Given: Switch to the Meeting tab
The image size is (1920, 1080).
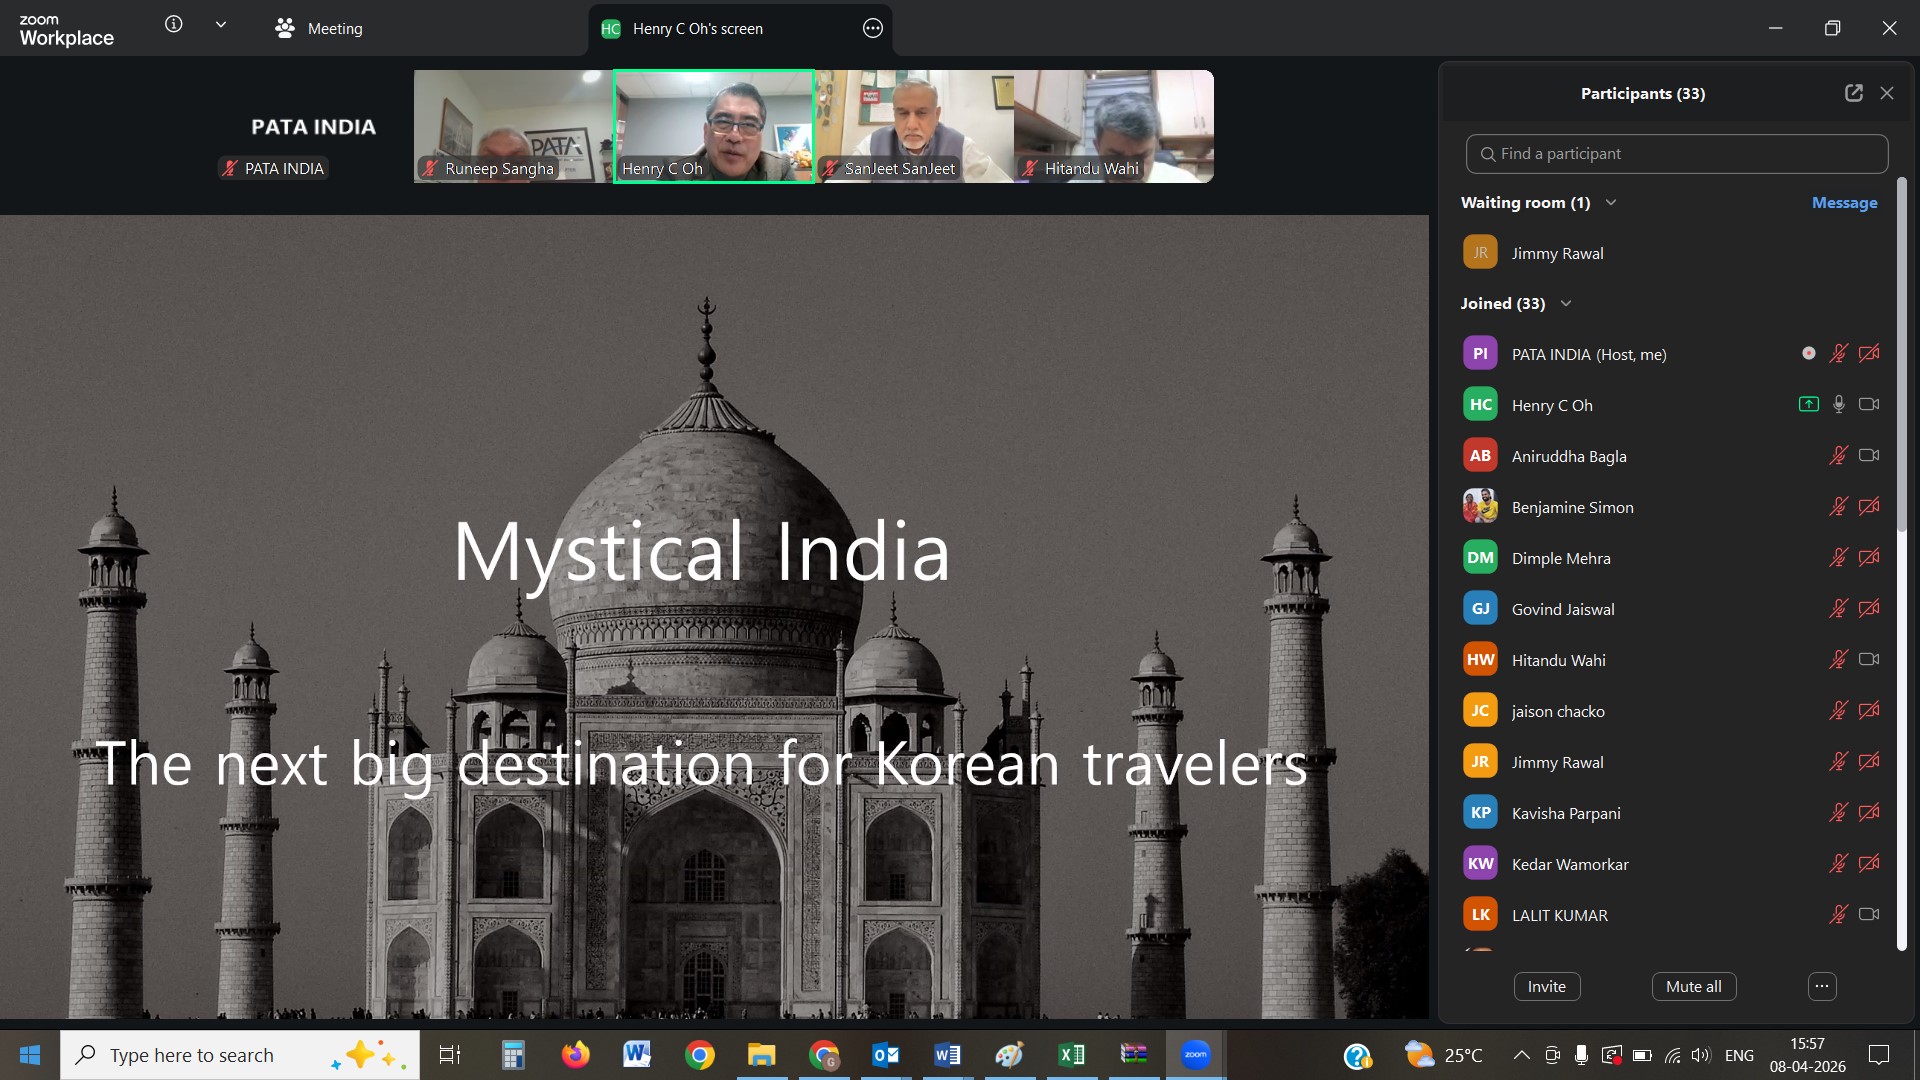Looking at the screenshot, I should pos(318,29).
